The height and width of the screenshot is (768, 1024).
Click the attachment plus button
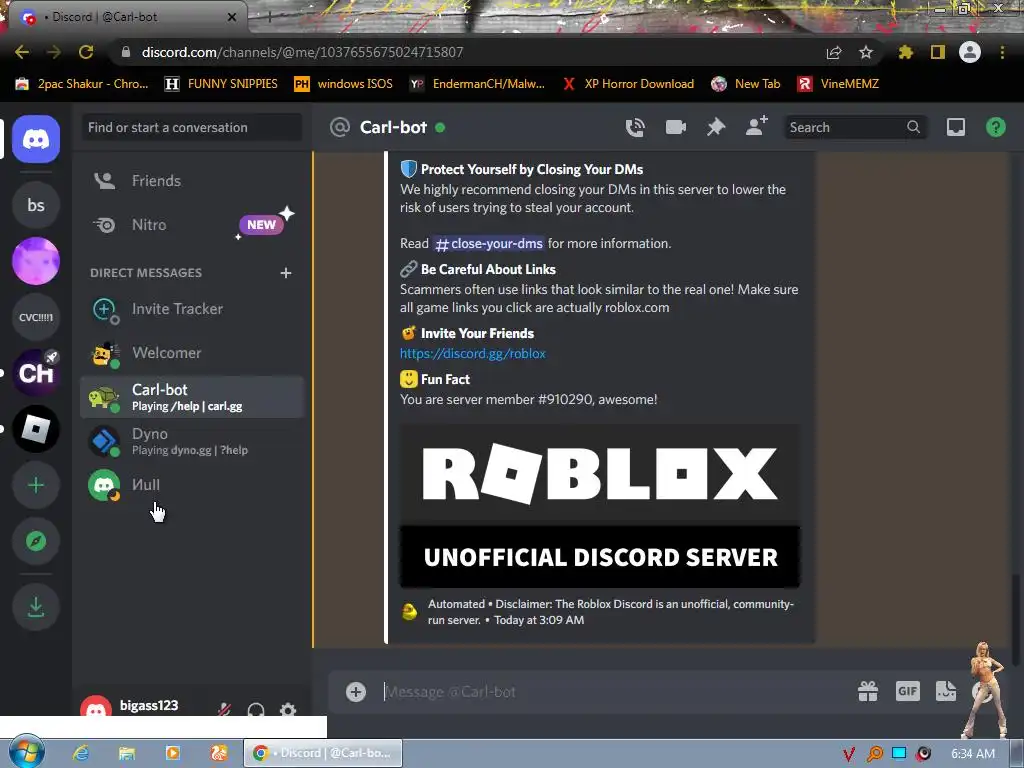pyautogui.click(x=356, y=692)
